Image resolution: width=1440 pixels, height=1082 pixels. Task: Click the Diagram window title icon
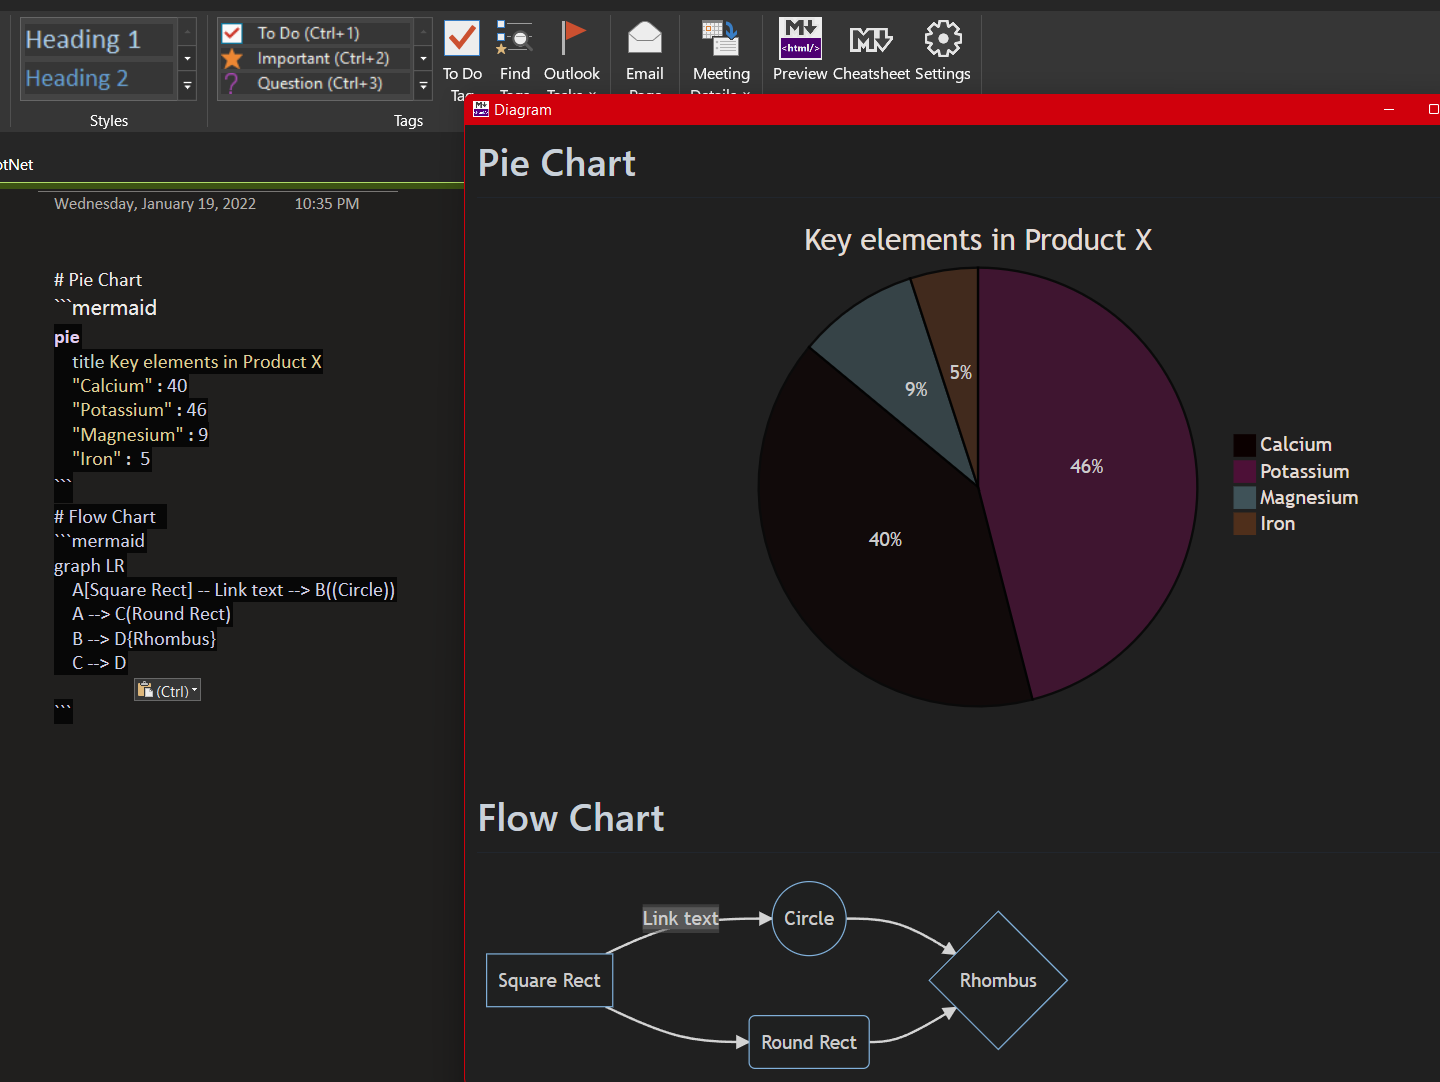click(x=481, y=109)
